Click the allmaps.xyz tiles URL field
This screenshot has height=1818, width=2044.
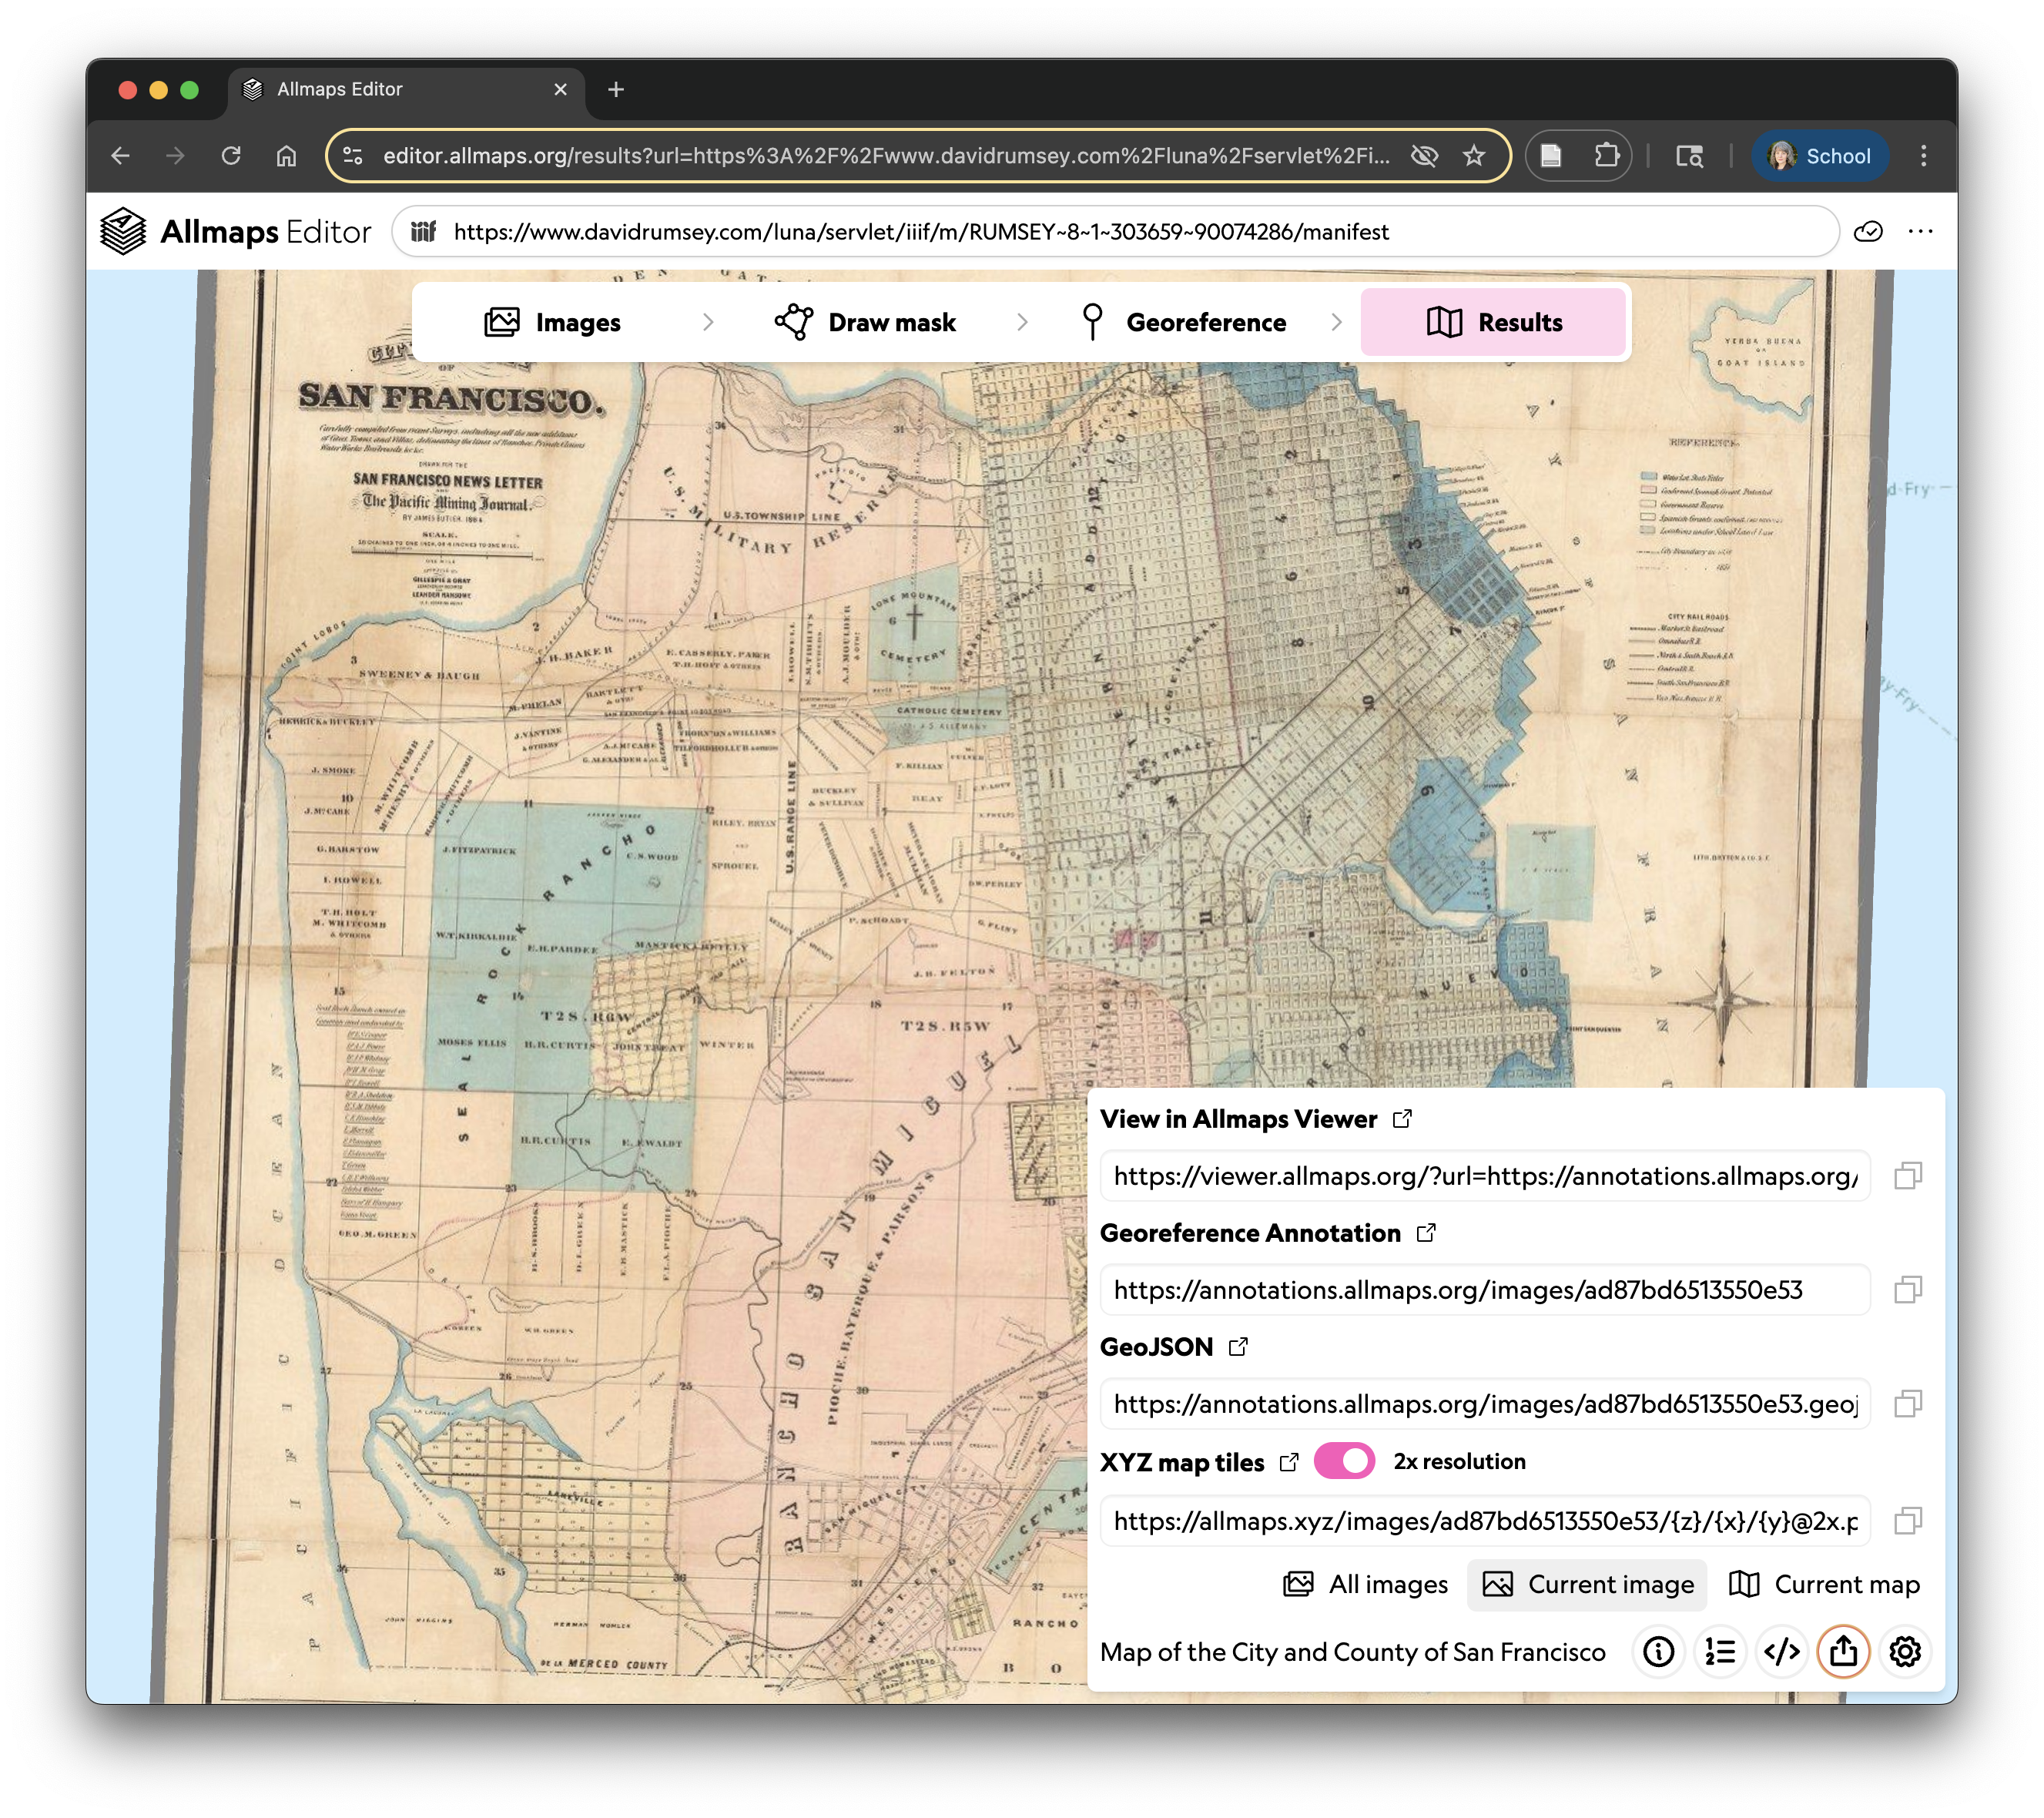[1485, 1521]
